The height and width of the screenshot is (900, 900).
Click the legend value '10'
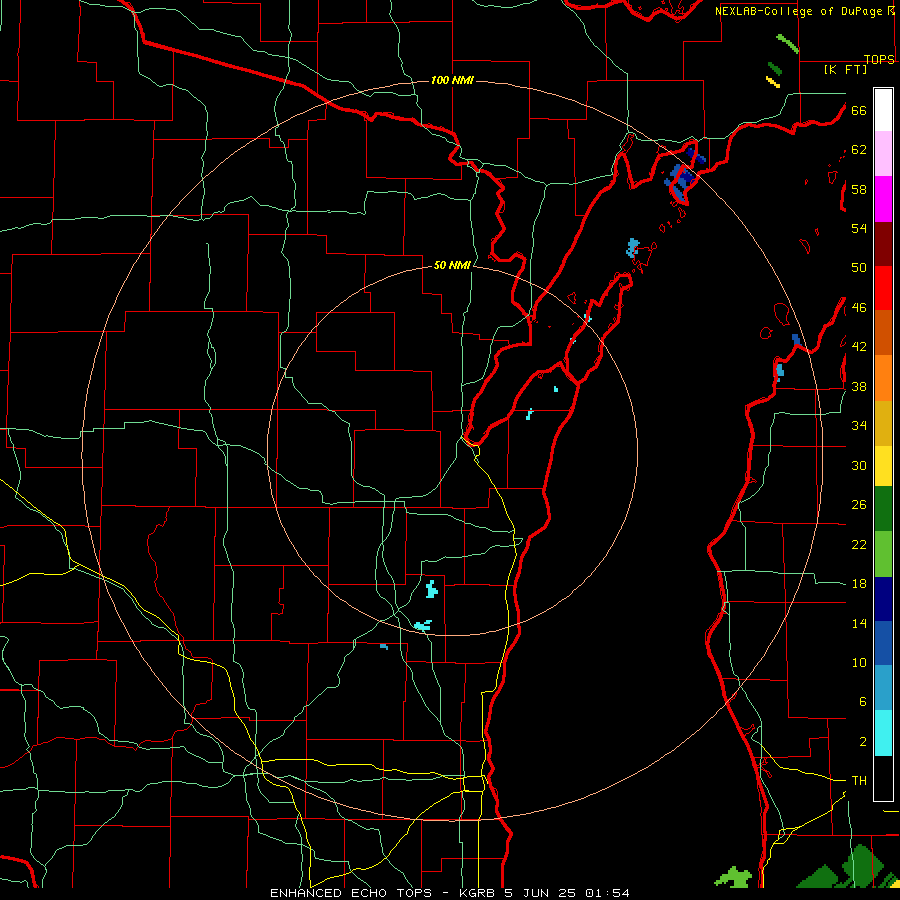(x=859, y=662)
